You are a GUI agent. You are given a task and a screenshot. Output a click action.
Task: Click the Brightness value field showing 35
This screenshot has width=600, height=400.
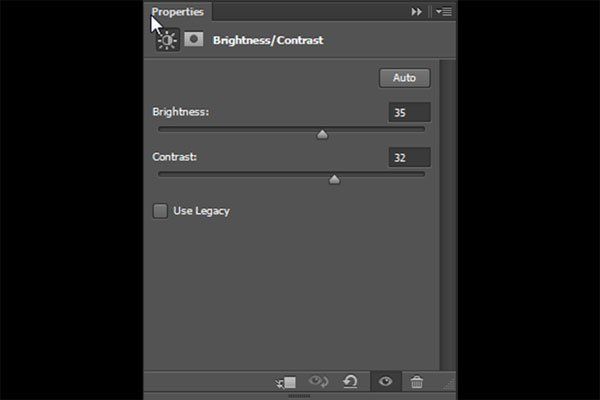tap(409, 113)
